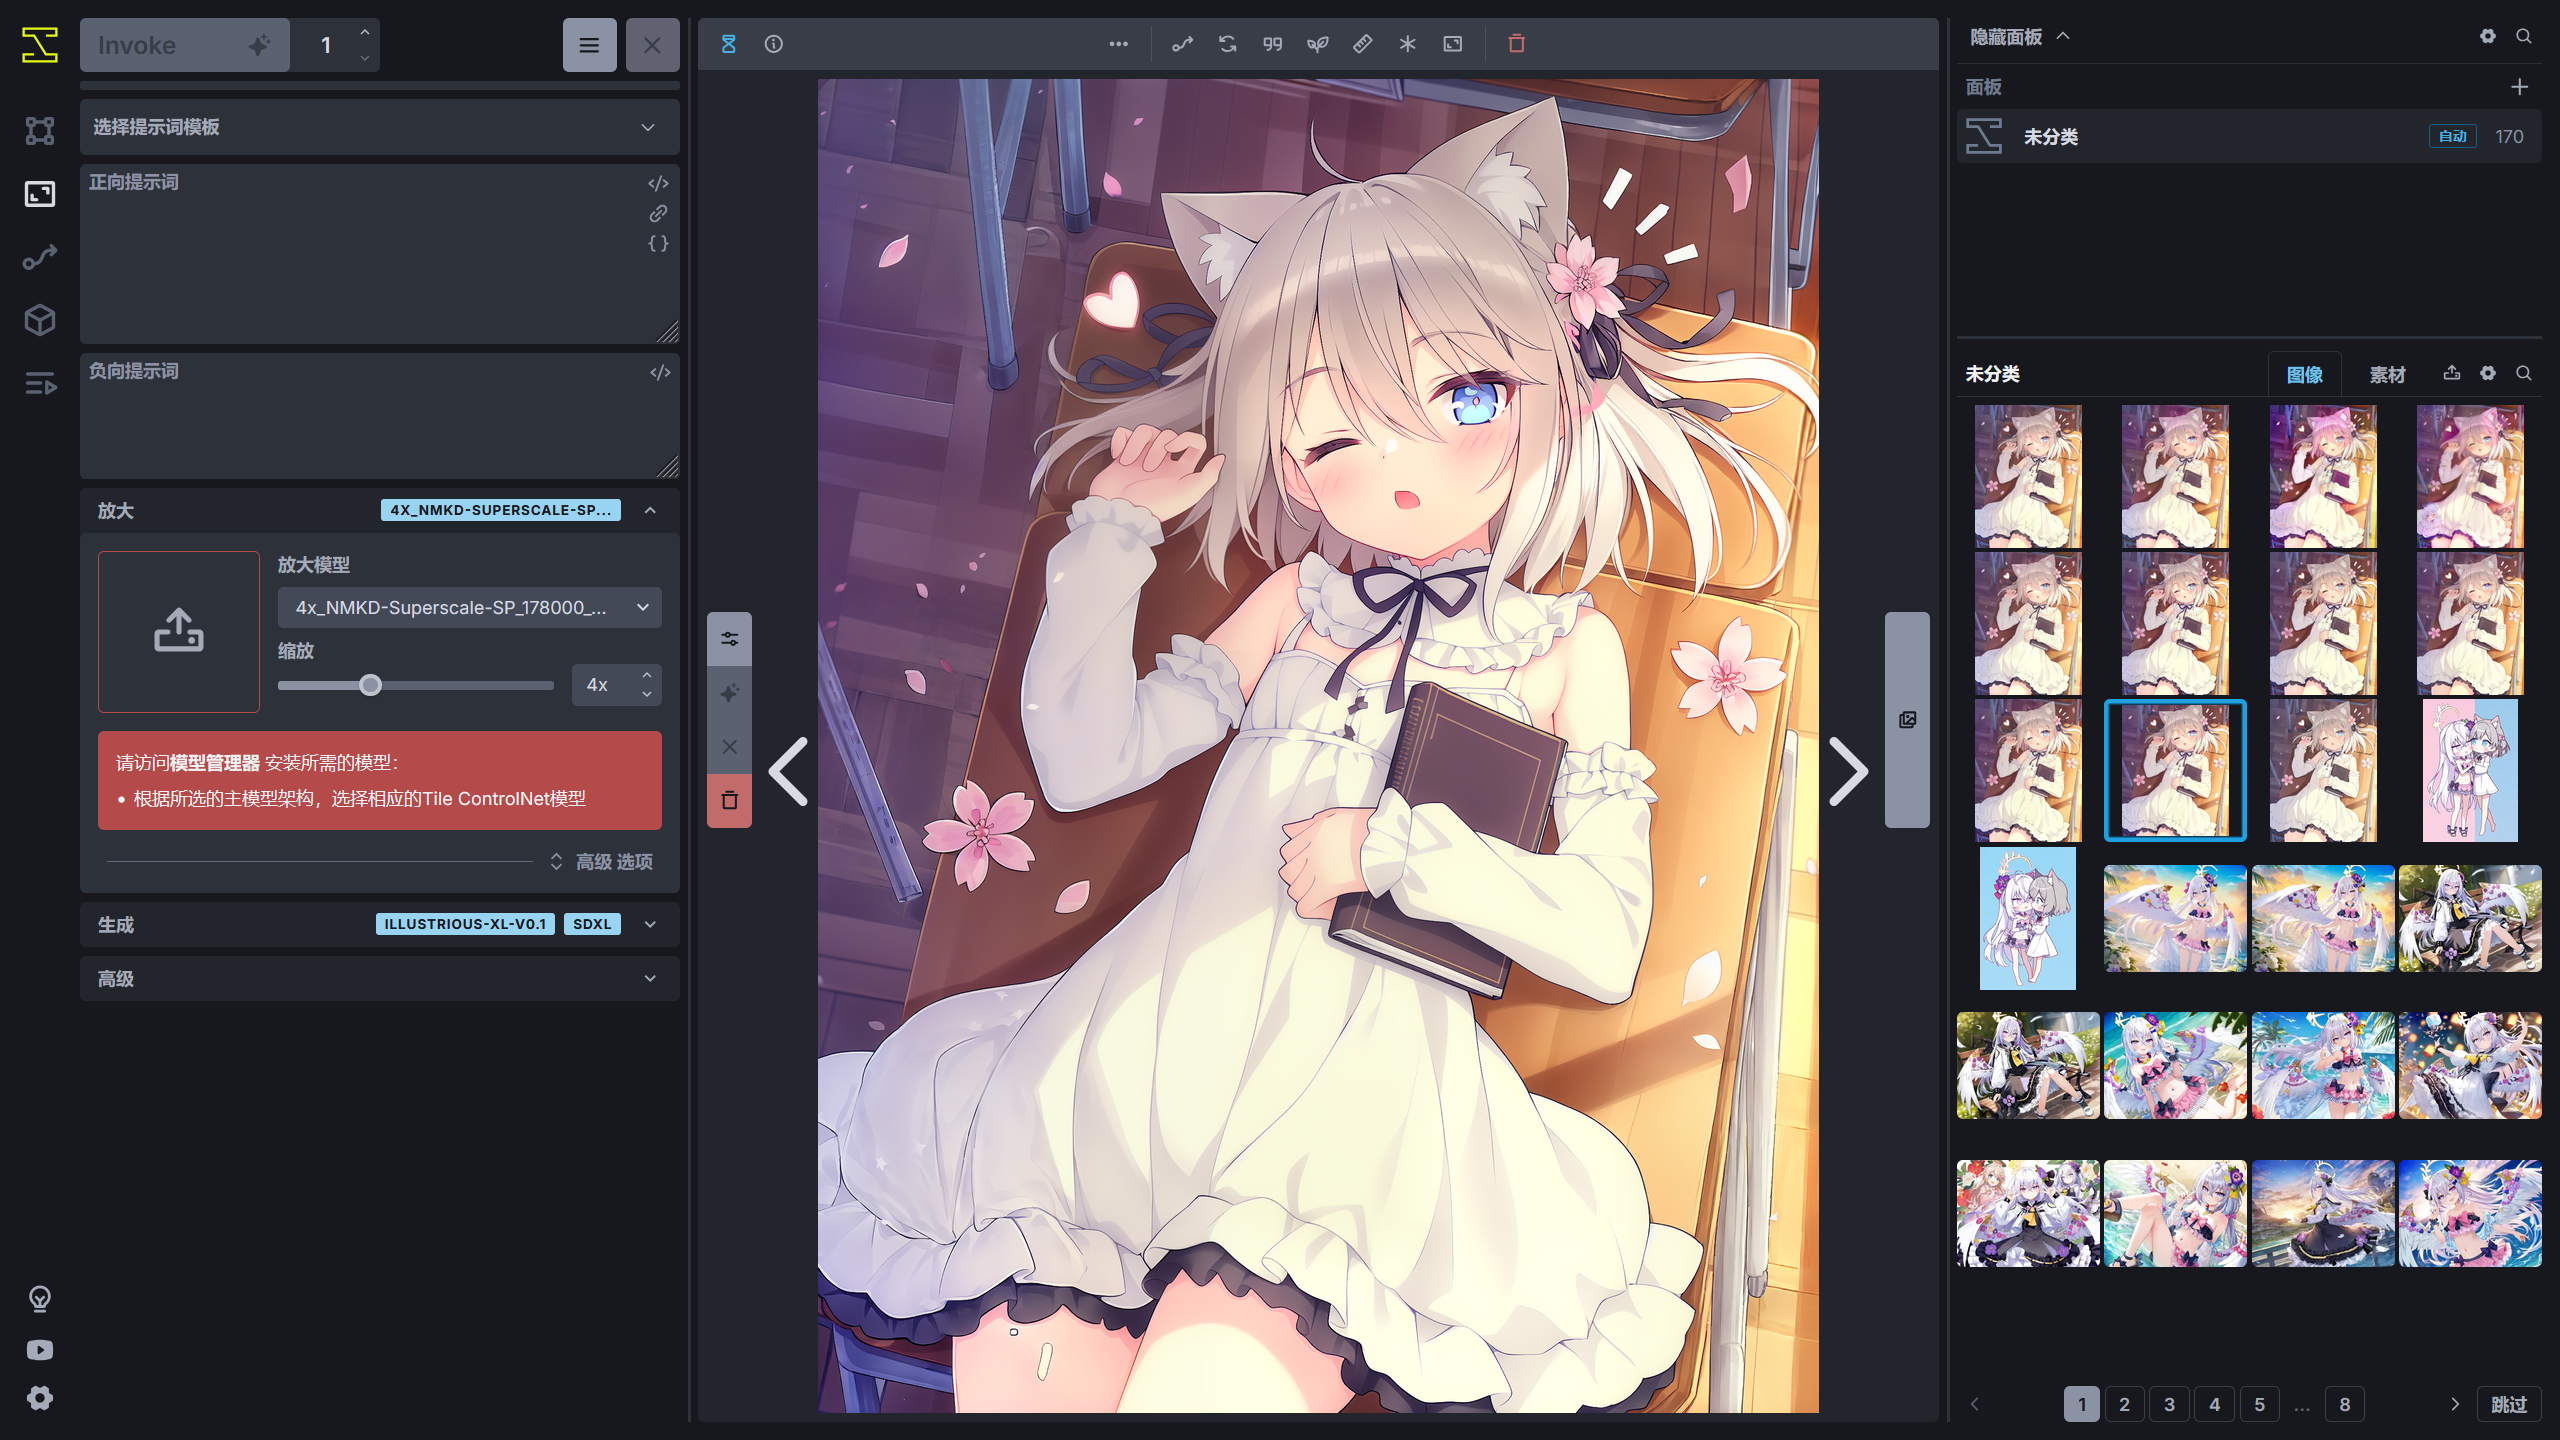Click the 缩放 scale slider handle
The width and height of the screenshot is (2560, 1440).
[370, 685]
